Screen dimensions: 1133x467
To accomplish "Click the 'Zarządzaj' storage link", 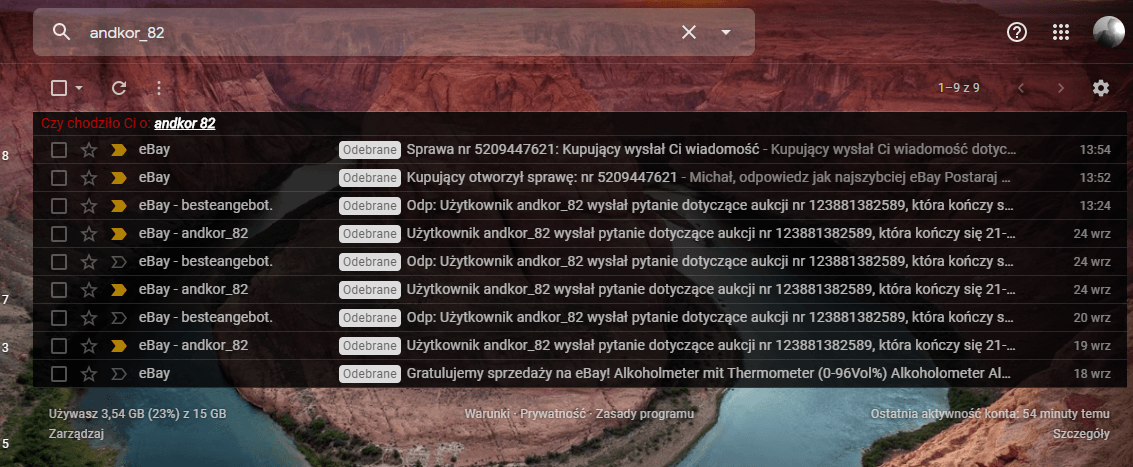I will 76,434.
